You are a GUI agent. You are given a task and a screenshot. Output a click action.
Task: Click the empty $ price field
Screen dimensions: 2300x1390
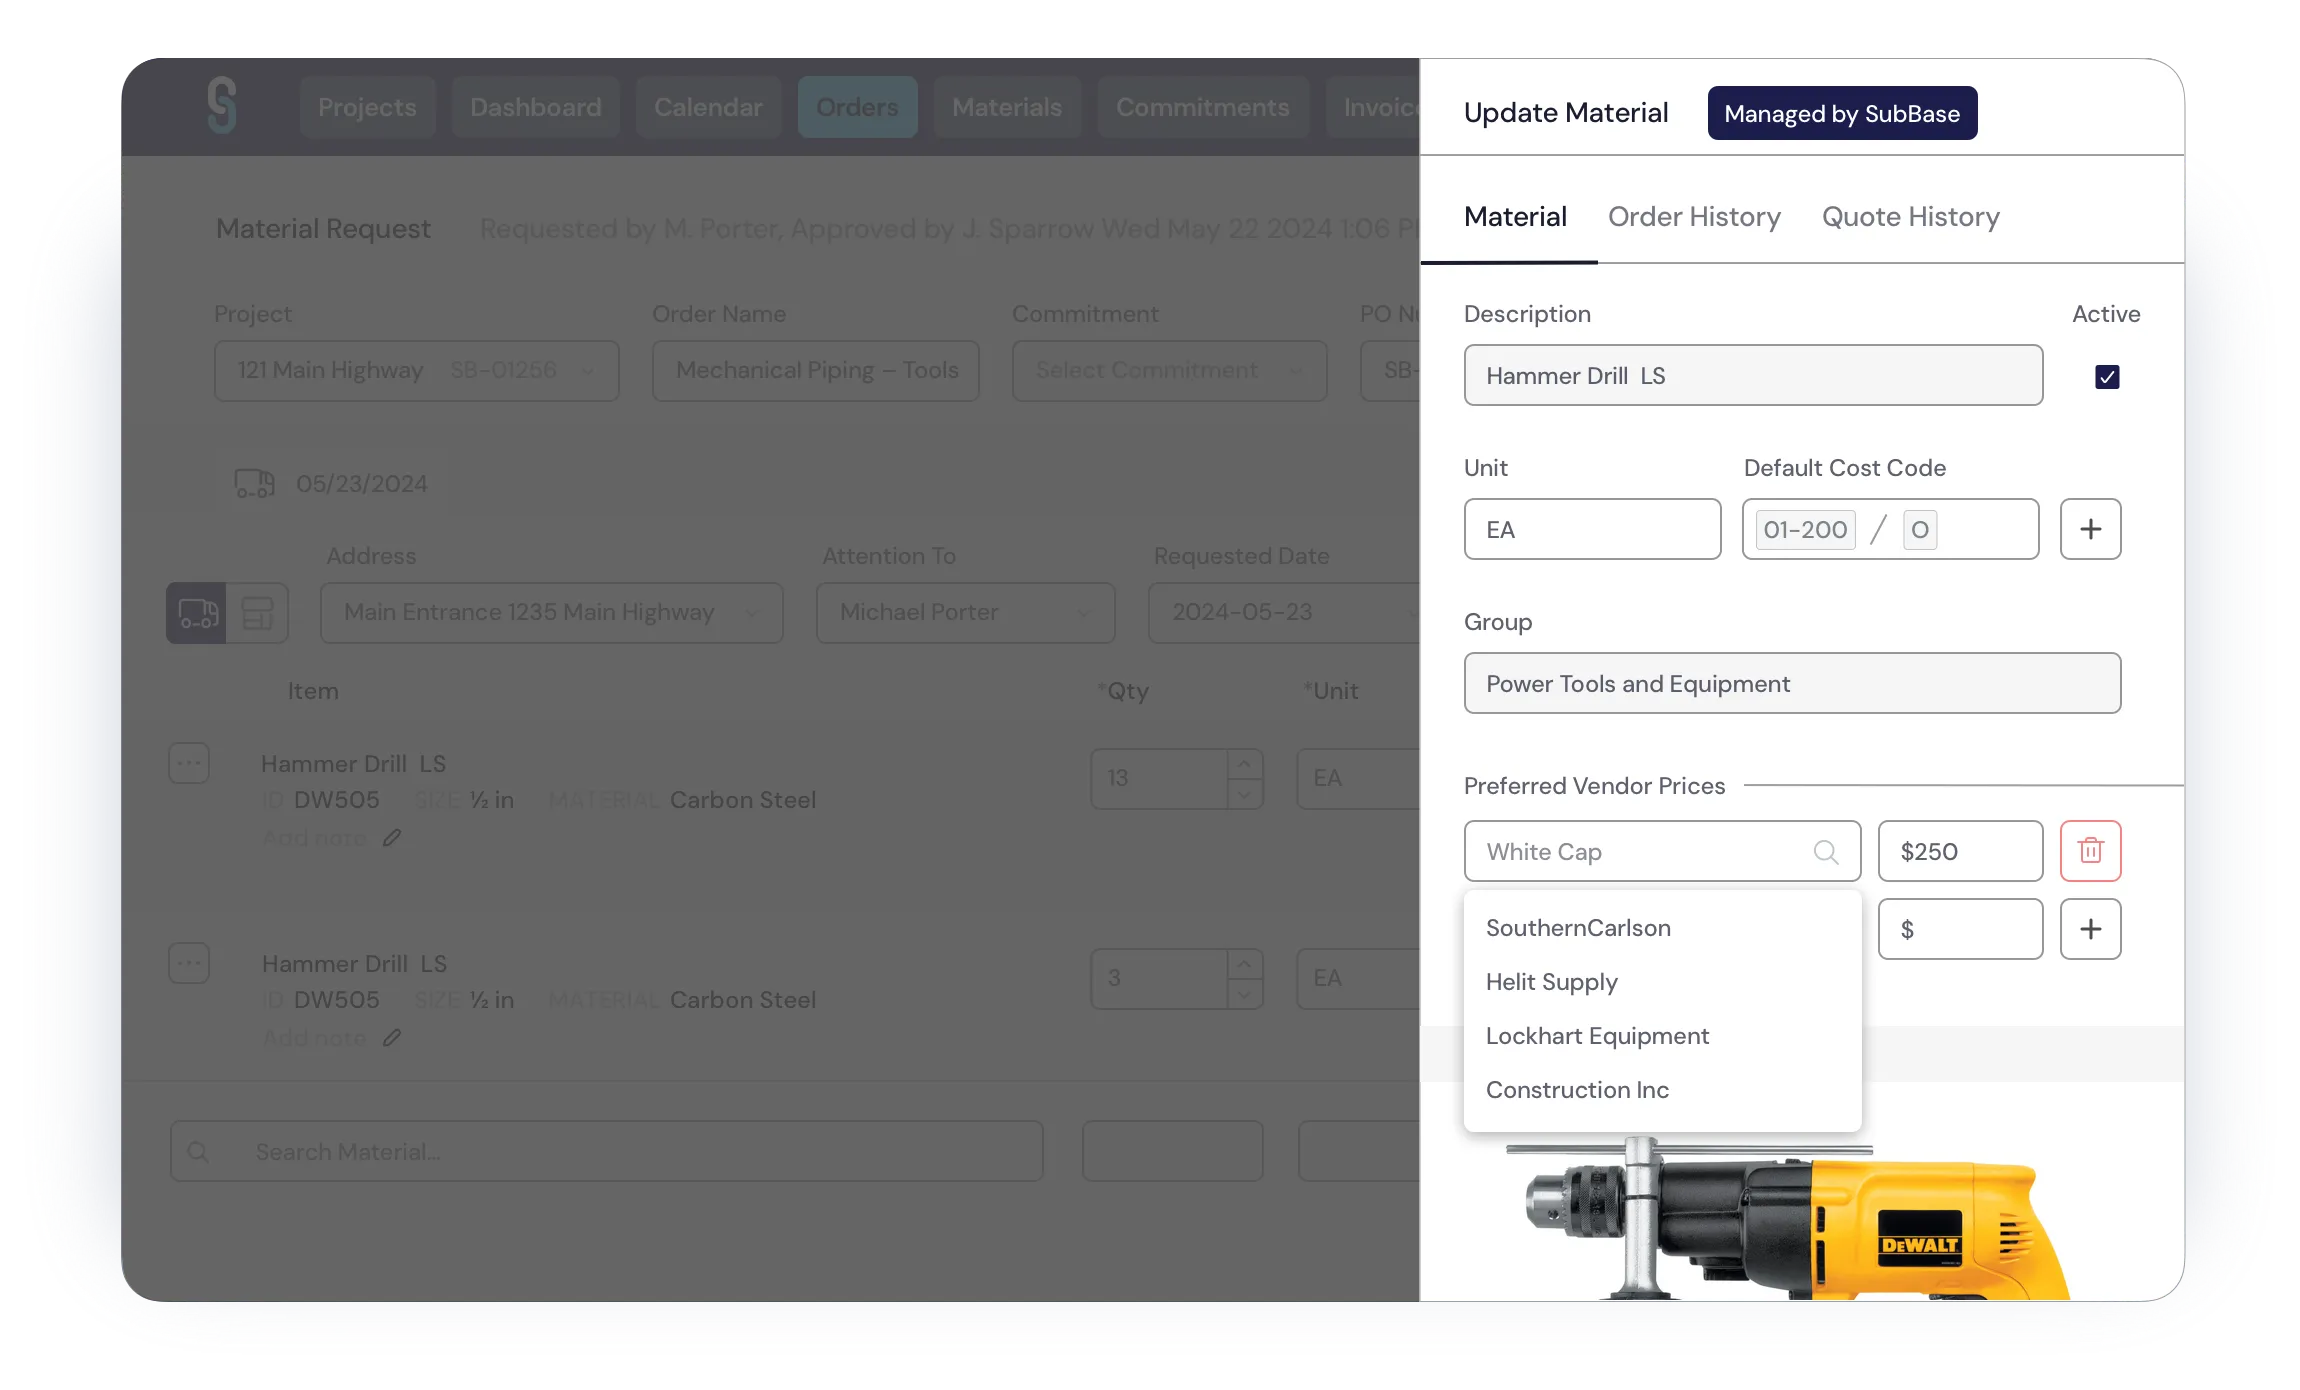(x=1960, y=929)
